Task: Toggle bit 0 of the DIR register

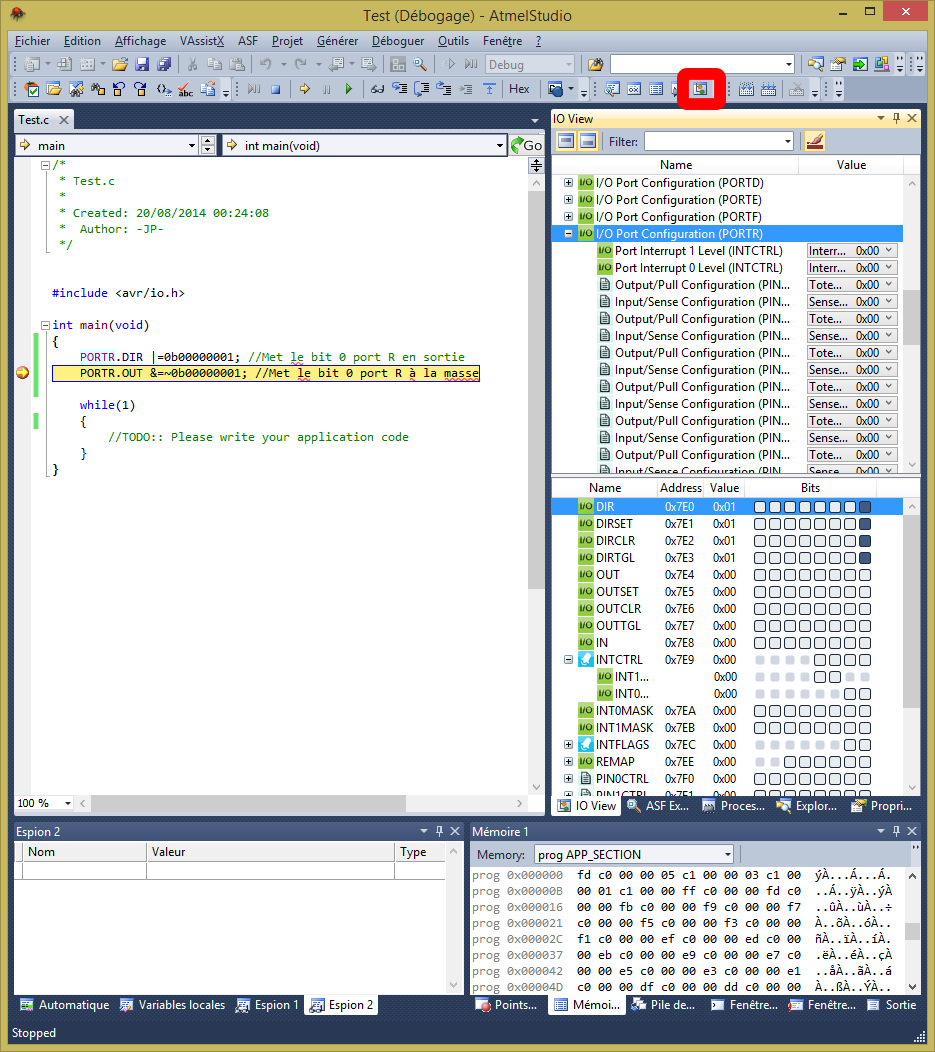Action: point(865,507)
